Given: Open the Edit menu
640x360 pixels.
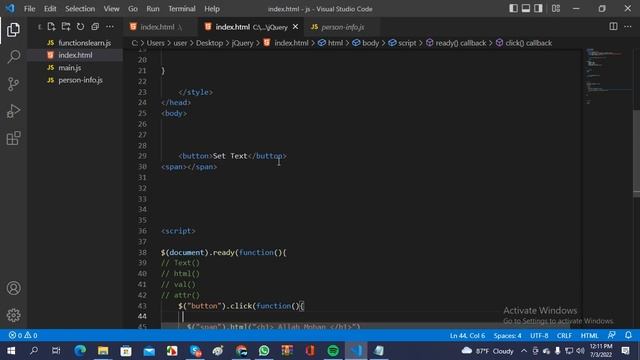Looking at the screenshot, I should [x=50, y=9].
